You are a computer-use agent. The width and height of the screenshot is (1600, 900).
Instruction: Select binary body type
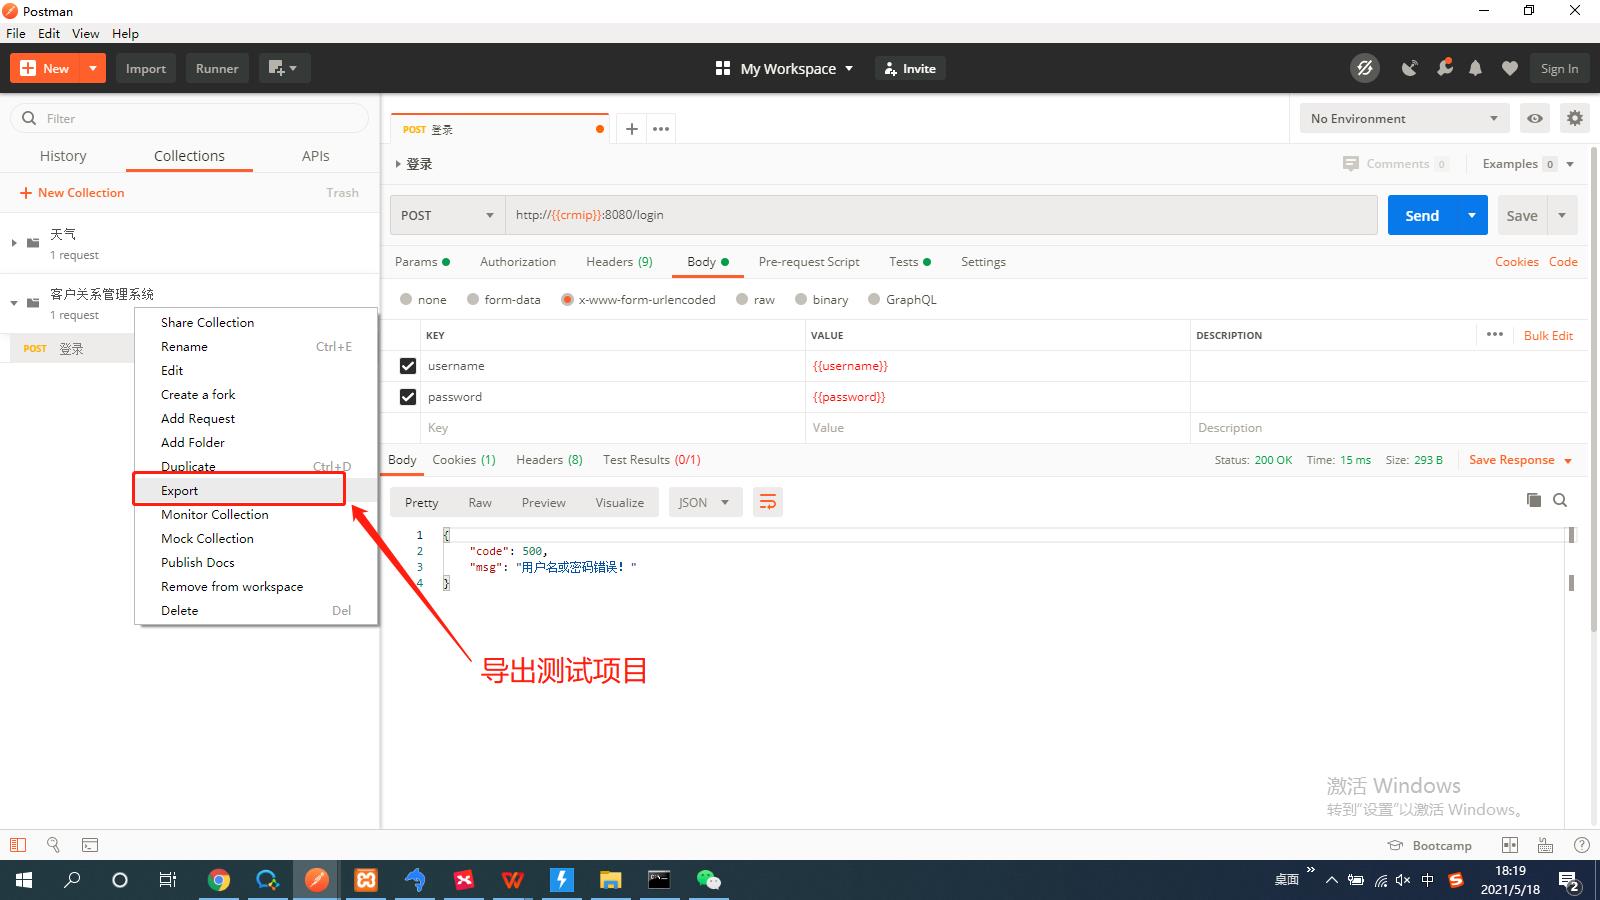tap(801, 299)
